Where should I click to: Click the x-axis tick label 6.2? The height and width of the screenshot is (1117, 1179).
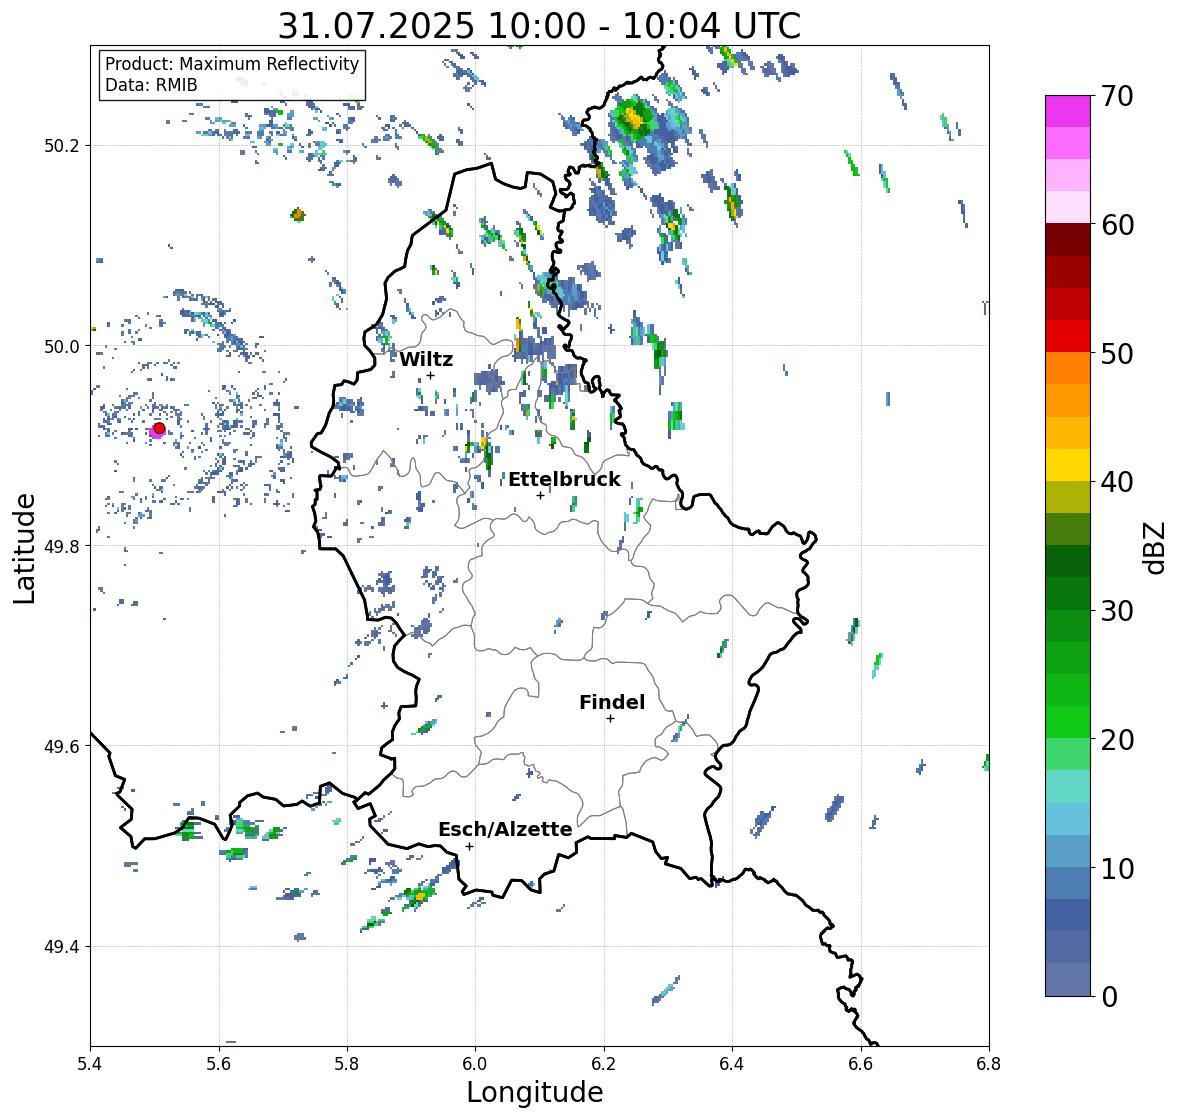coord(604,1063)
